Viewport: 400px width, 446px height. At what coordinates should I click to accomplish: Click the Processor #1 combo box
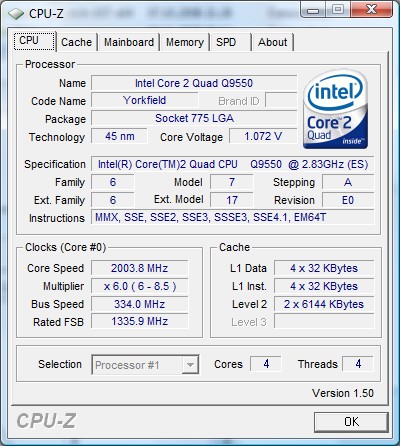pyautogui.click(x=145, y=365)
